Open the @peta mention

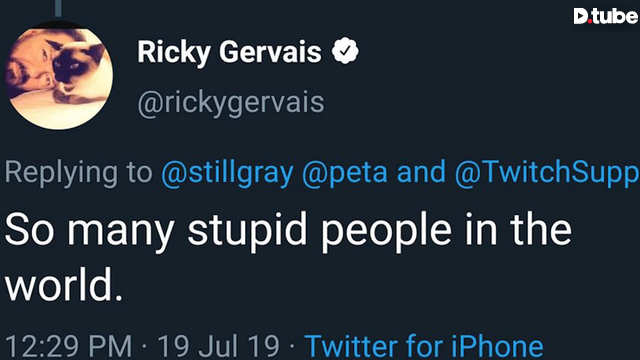[x=345, y=172]
